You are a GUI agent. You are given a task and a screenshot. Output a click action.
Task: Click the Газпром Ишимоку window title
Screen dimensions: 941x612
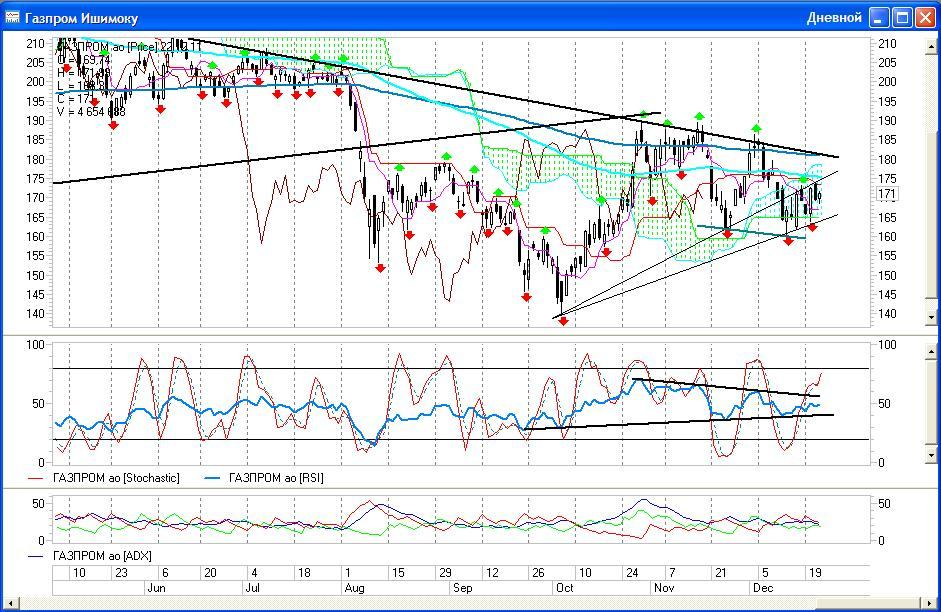click(82, 19)
